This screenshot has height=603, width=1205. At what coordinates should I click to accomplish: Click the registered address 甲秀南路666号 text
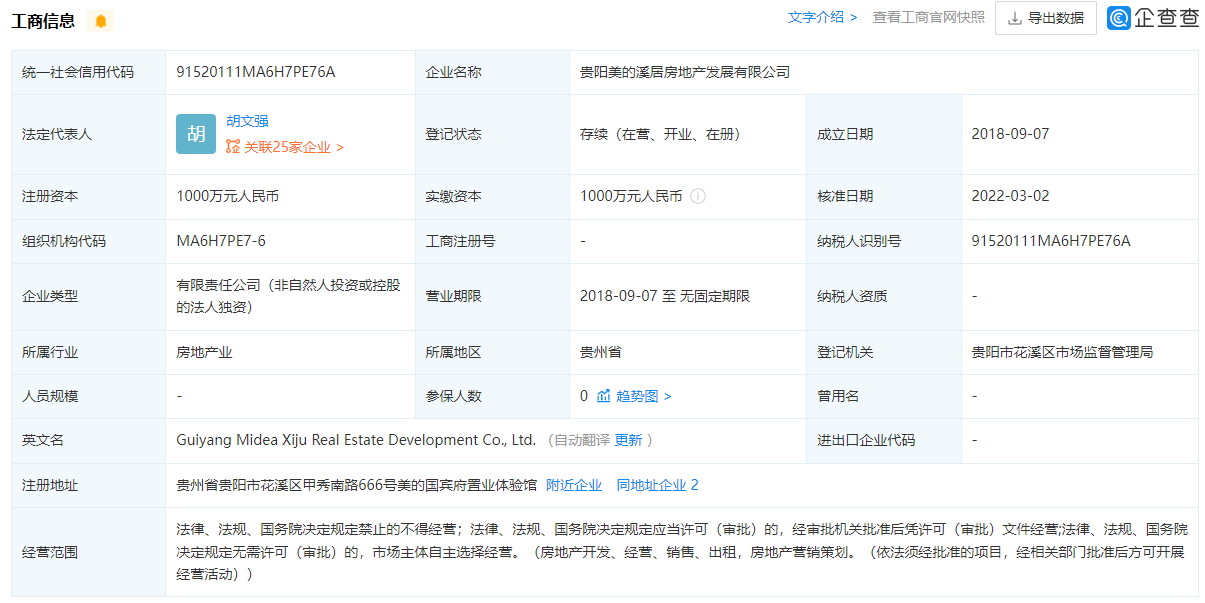click(356, 485)
